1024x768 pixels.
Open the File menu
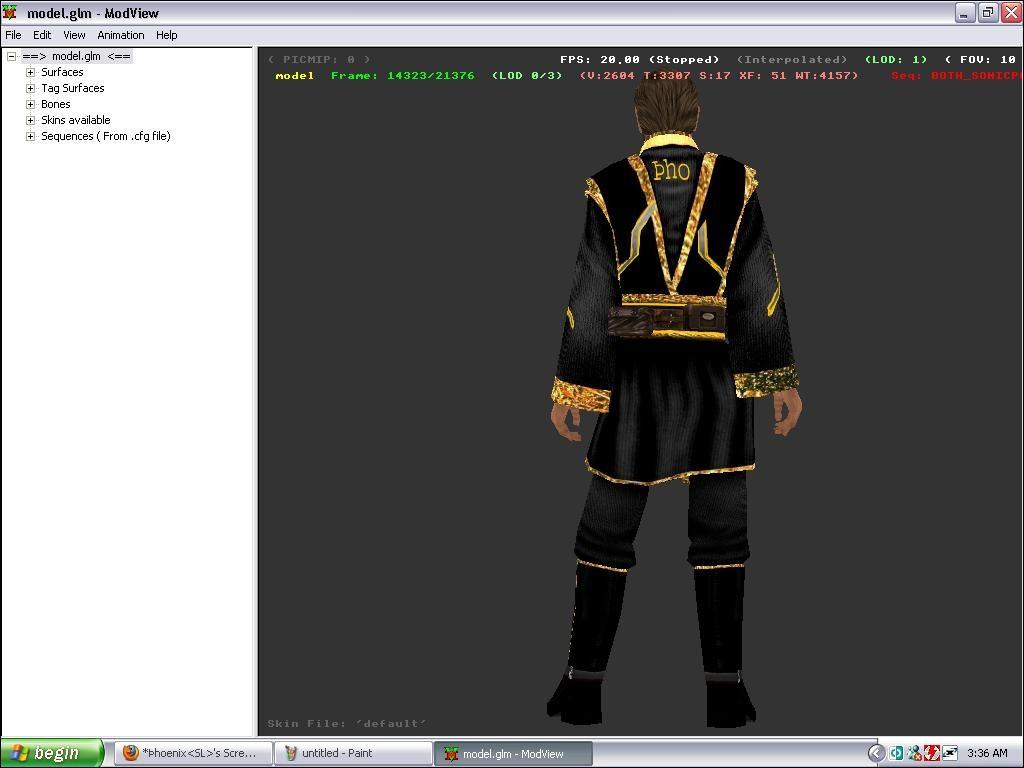[13, 35]
